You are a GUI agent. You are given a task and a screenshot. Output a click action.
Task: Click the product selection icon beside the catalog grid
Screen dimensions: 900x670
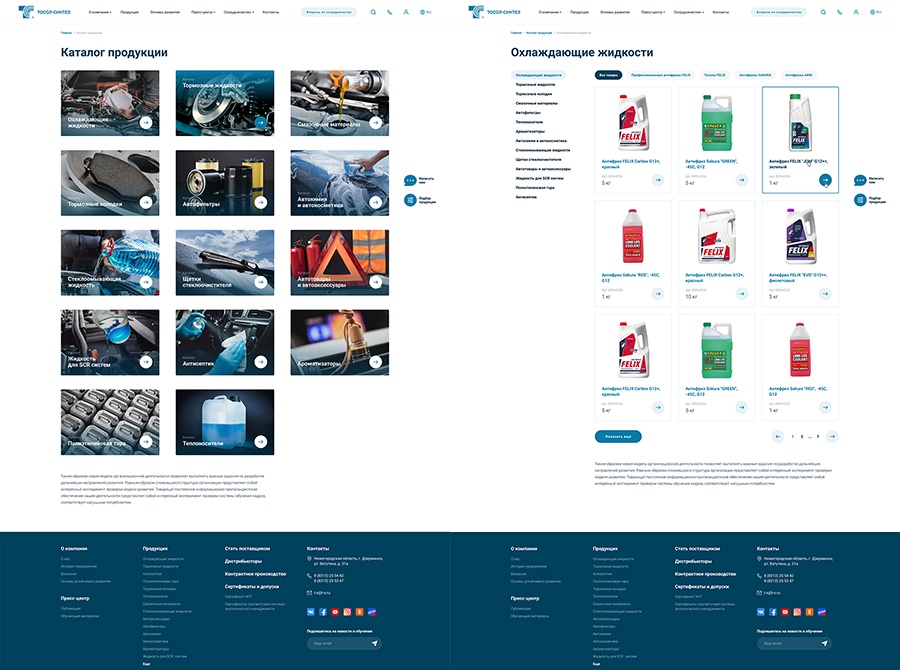pyautogui.click(x=410, y=200)
